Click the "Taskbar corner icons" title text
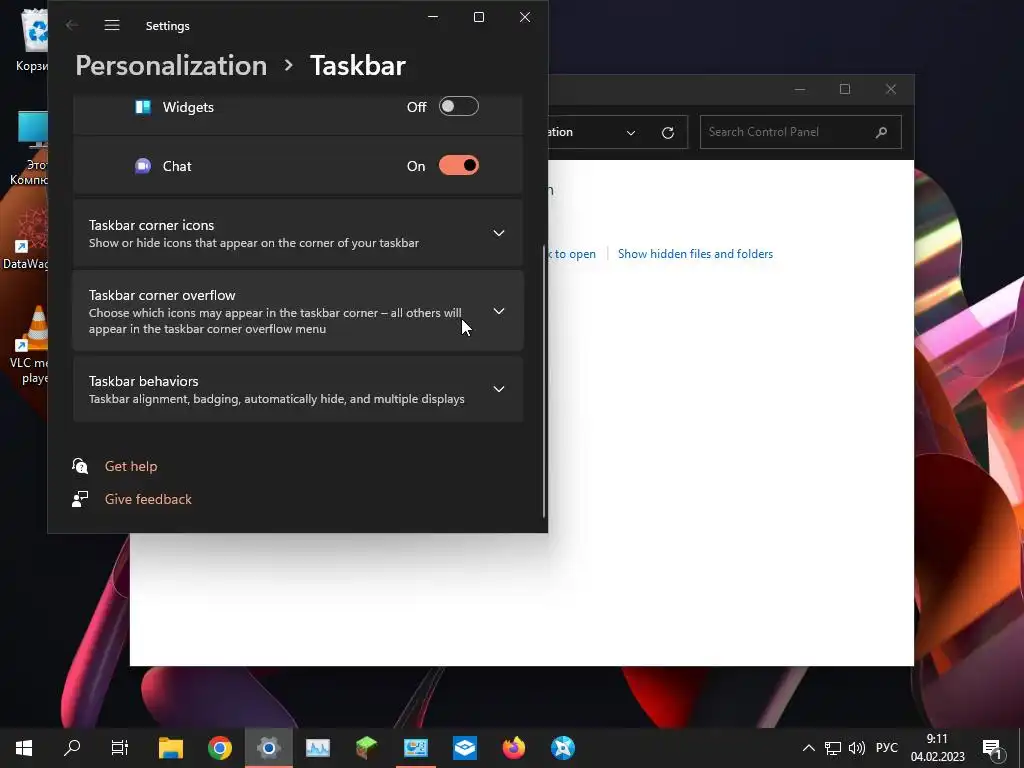 [x=152, y=225]
